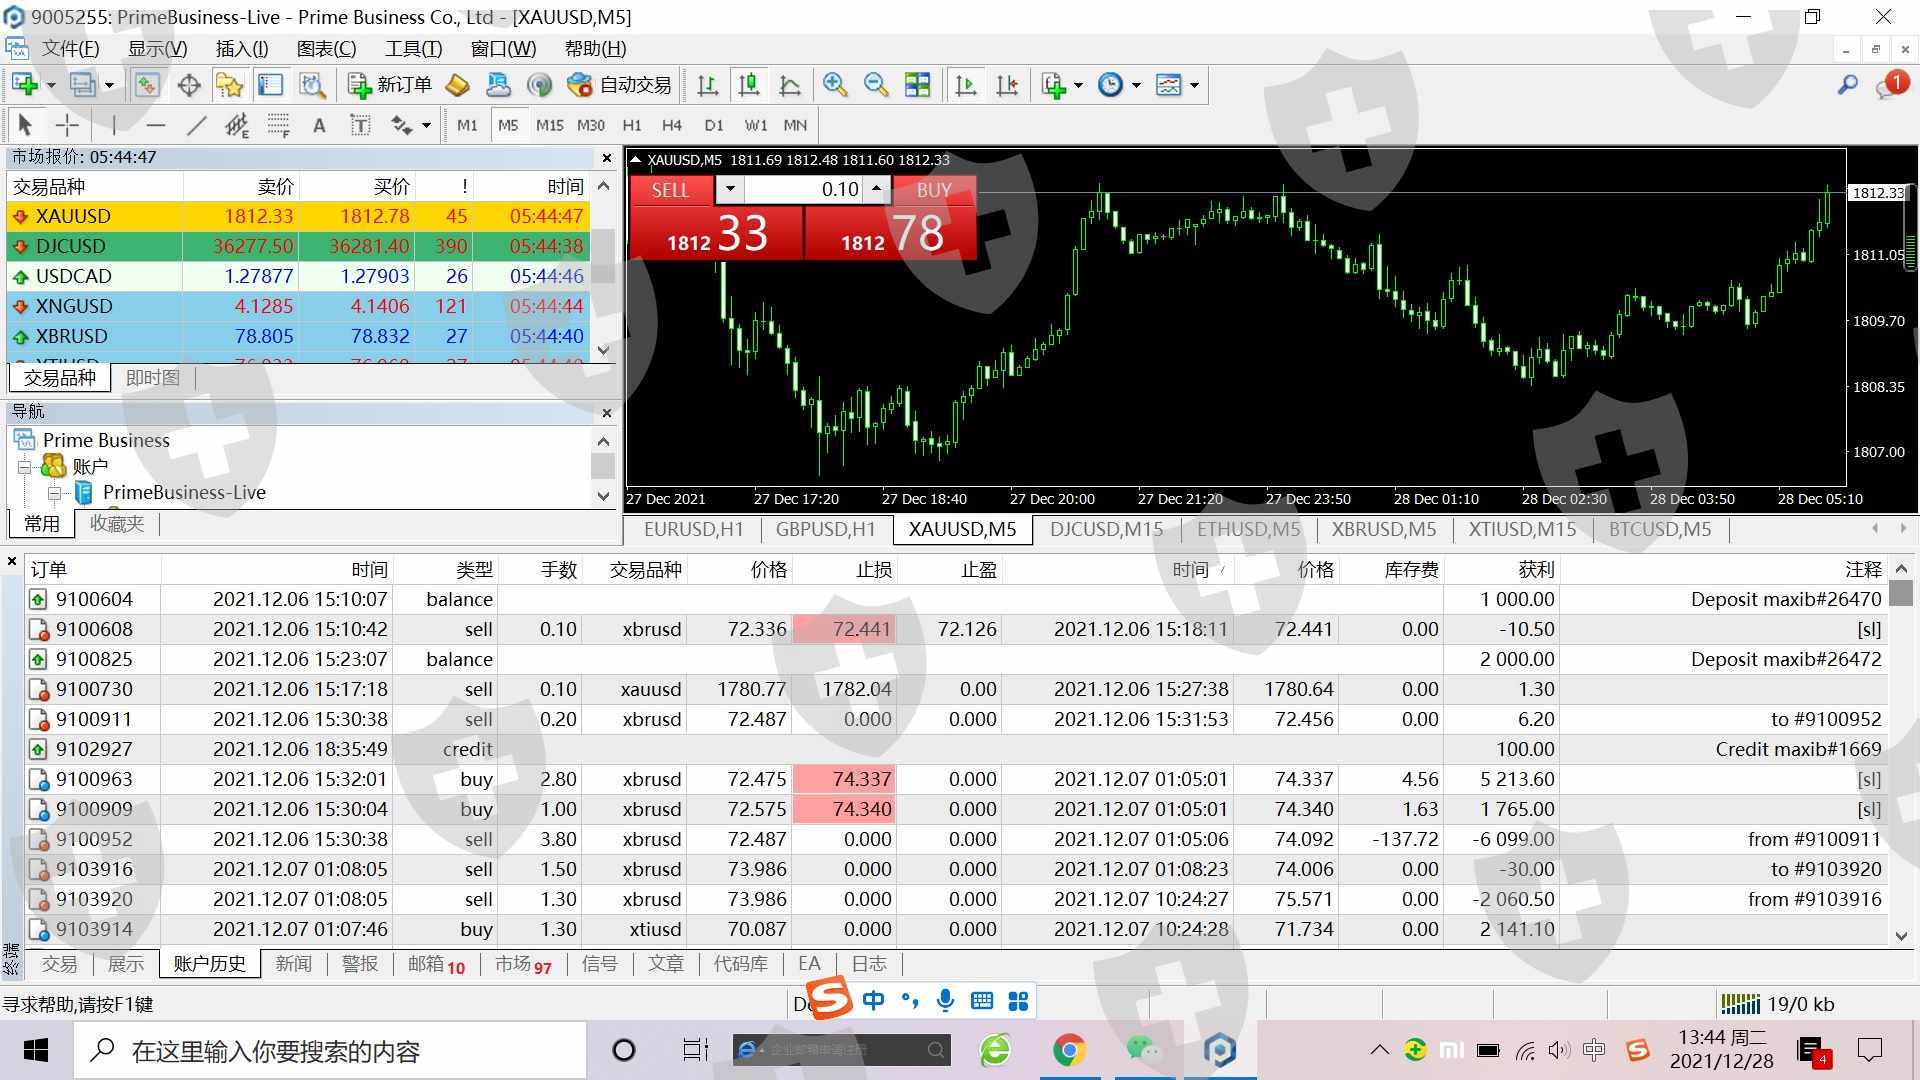1920x1080 pixels.
Task: Select the crosshair cursor tool
Action: click(x=67, y=125)
